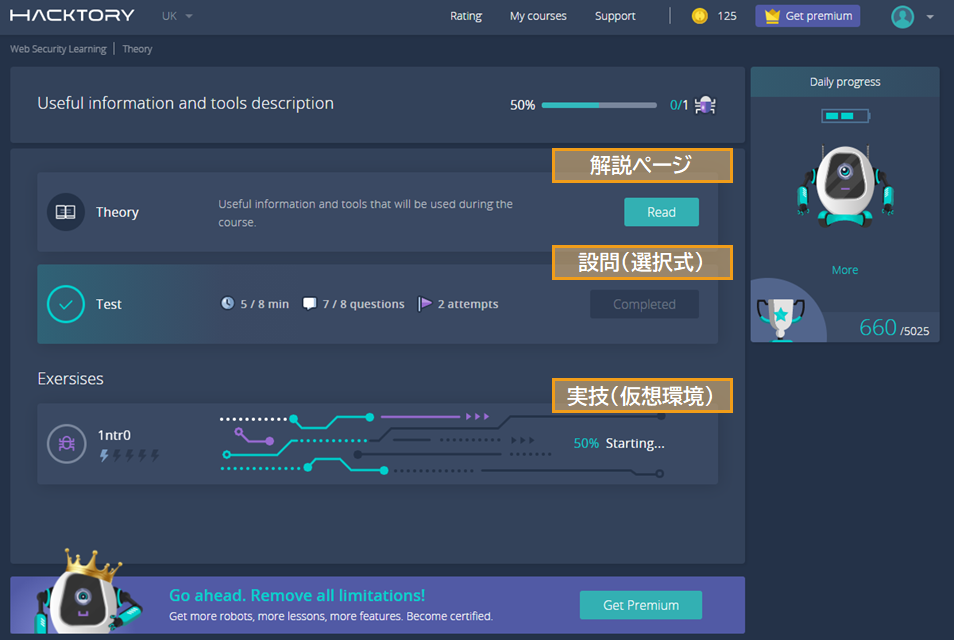Switch to the Rating page
Viewport: 954px width, 640px height.
(x=465, y=15)
